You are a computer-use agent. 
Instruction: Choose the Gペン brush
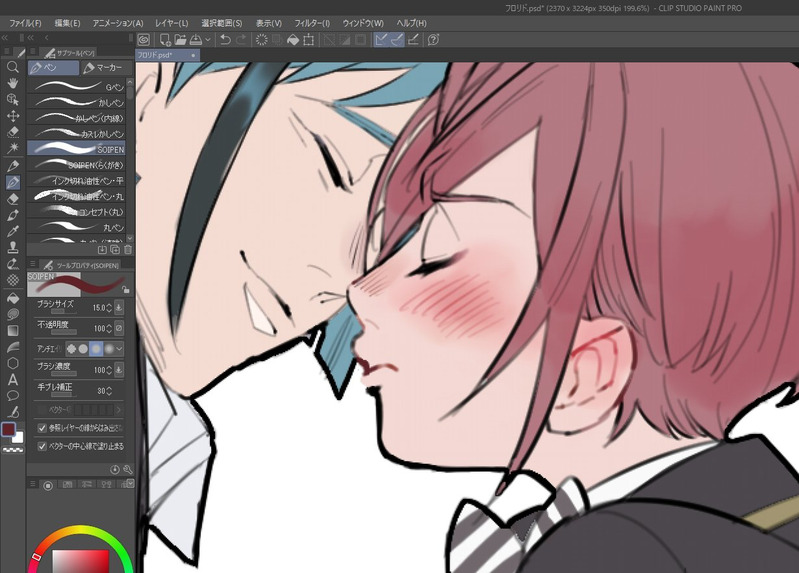[x=76, y=87]
